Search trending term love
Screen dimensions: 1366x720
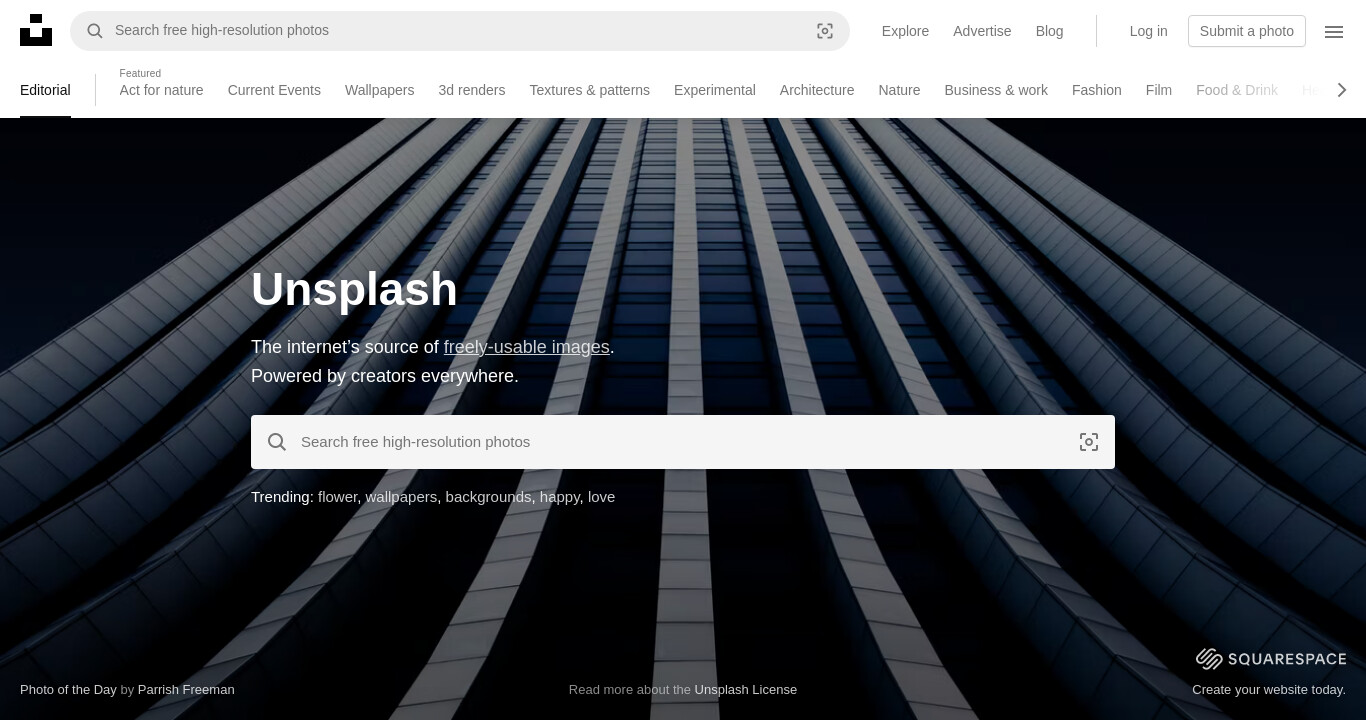[x=601, y=497]
